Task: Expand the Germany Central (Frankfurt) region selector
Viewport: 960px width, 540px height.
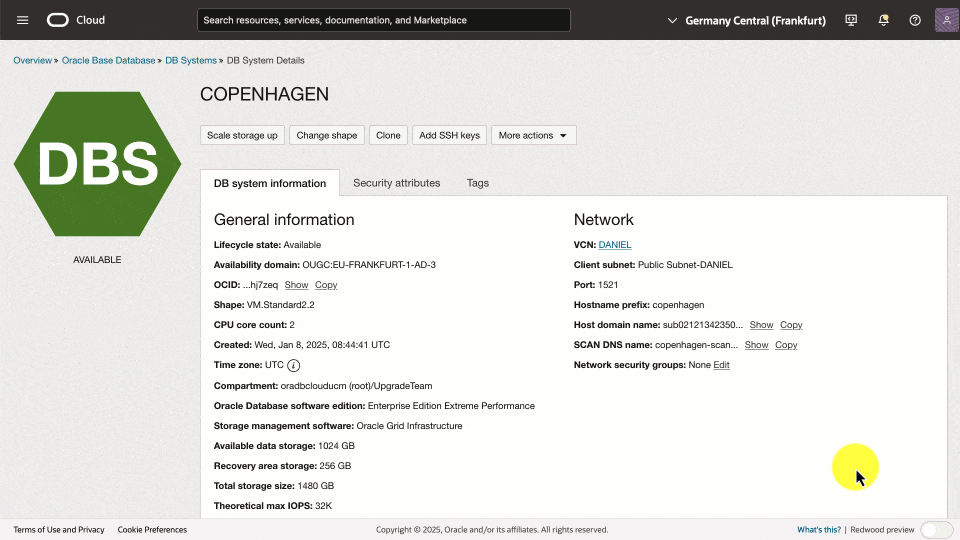Action: coord(746,20)
